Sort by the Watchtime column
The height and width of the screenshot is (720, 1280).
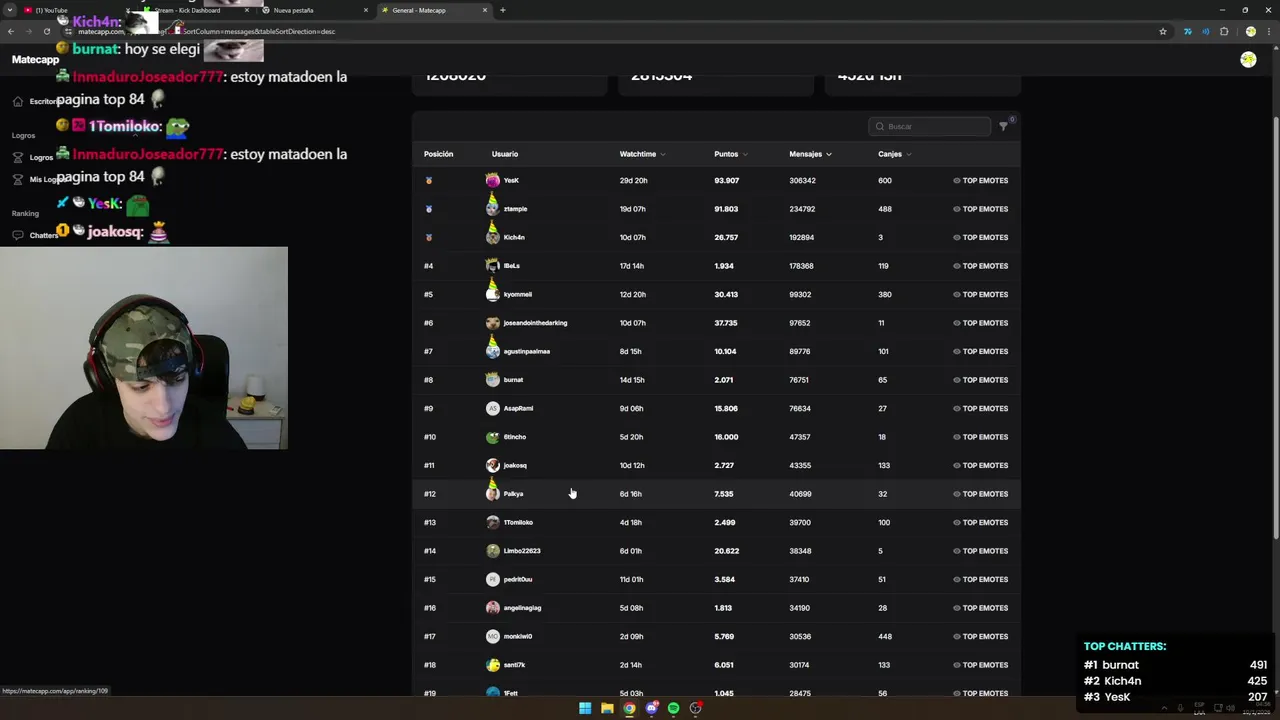[x=642, y=154]
